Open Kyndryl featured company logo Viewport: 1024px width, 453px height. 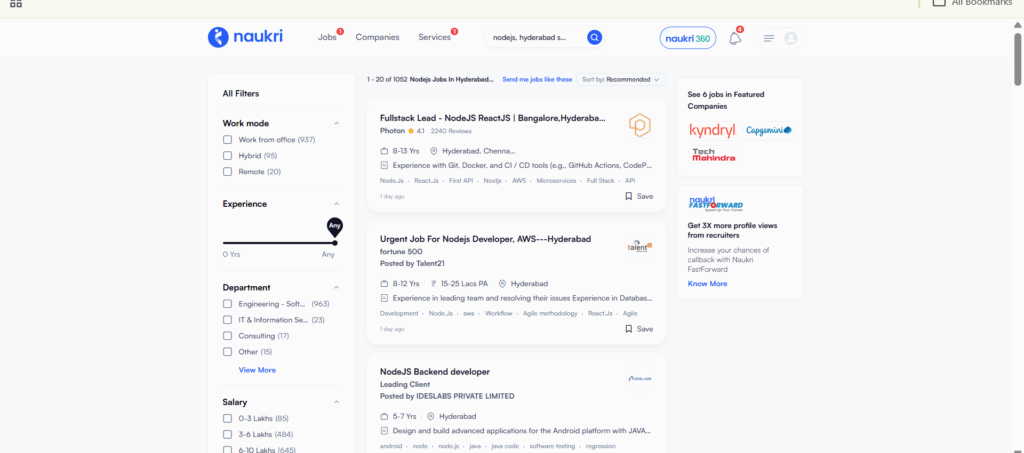[x=712, y=131]
